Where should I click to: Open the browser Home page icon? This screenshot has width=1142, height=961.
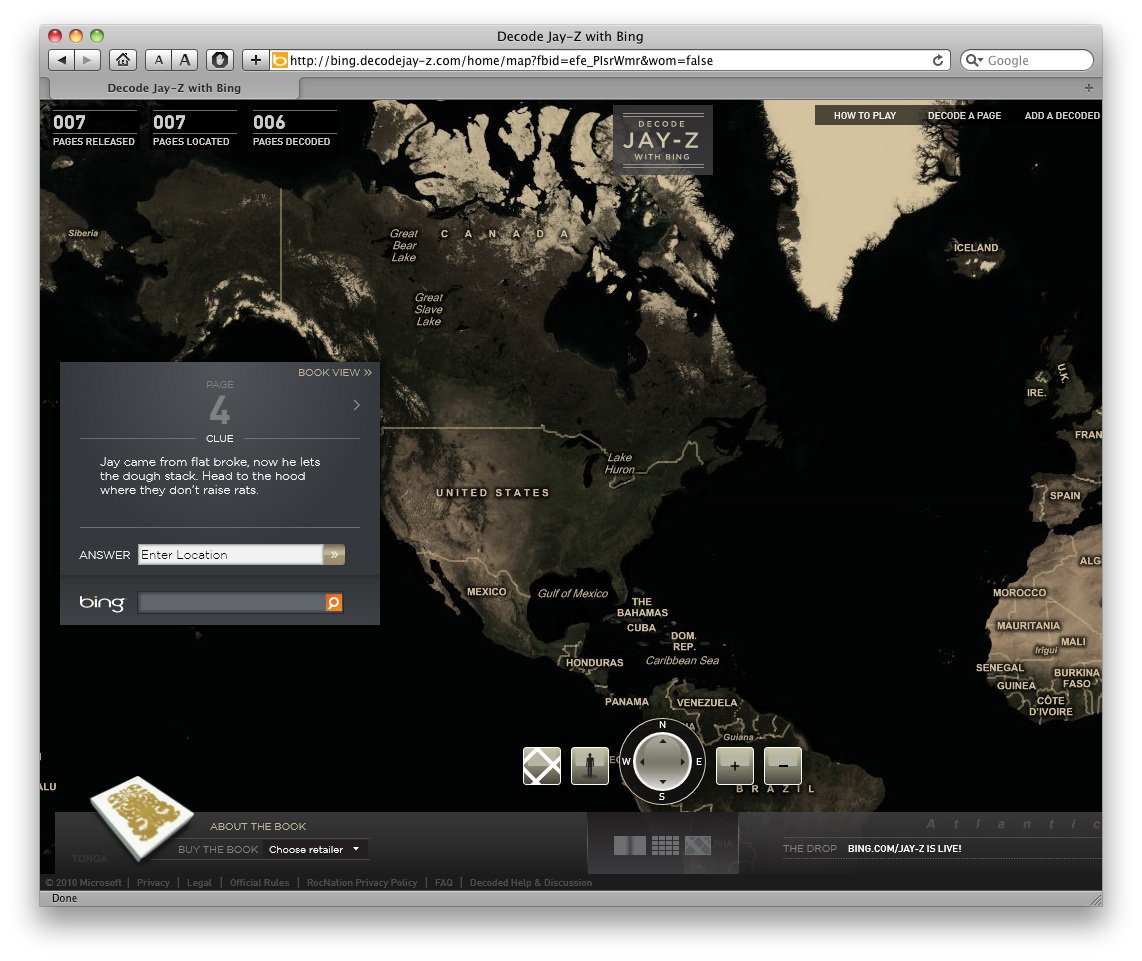click(x=122, y=60)
